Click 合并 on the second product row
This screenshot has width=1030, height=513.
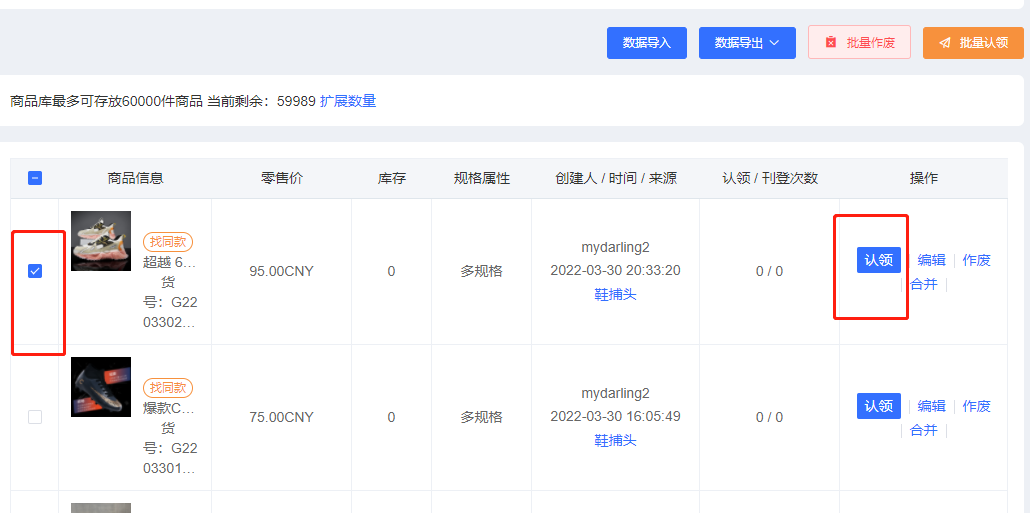(924, 430)
